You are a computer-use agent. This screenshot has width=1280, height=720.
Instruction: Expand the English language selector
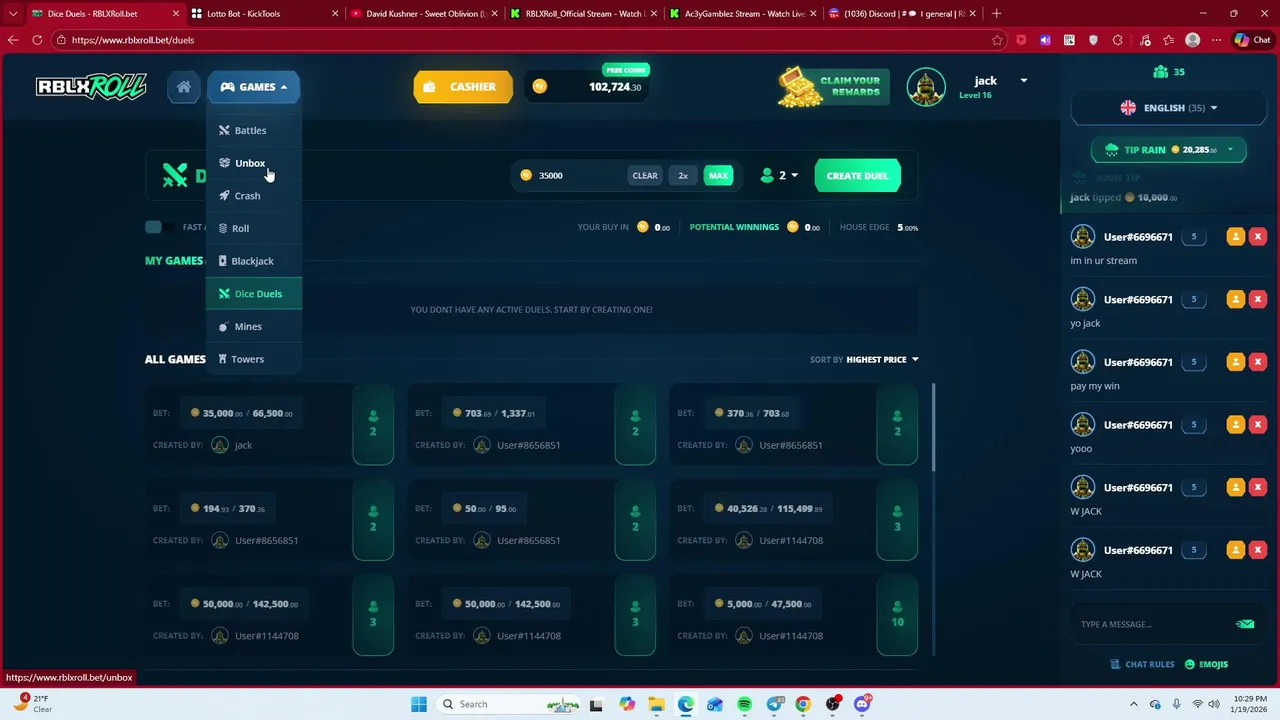1169,108
